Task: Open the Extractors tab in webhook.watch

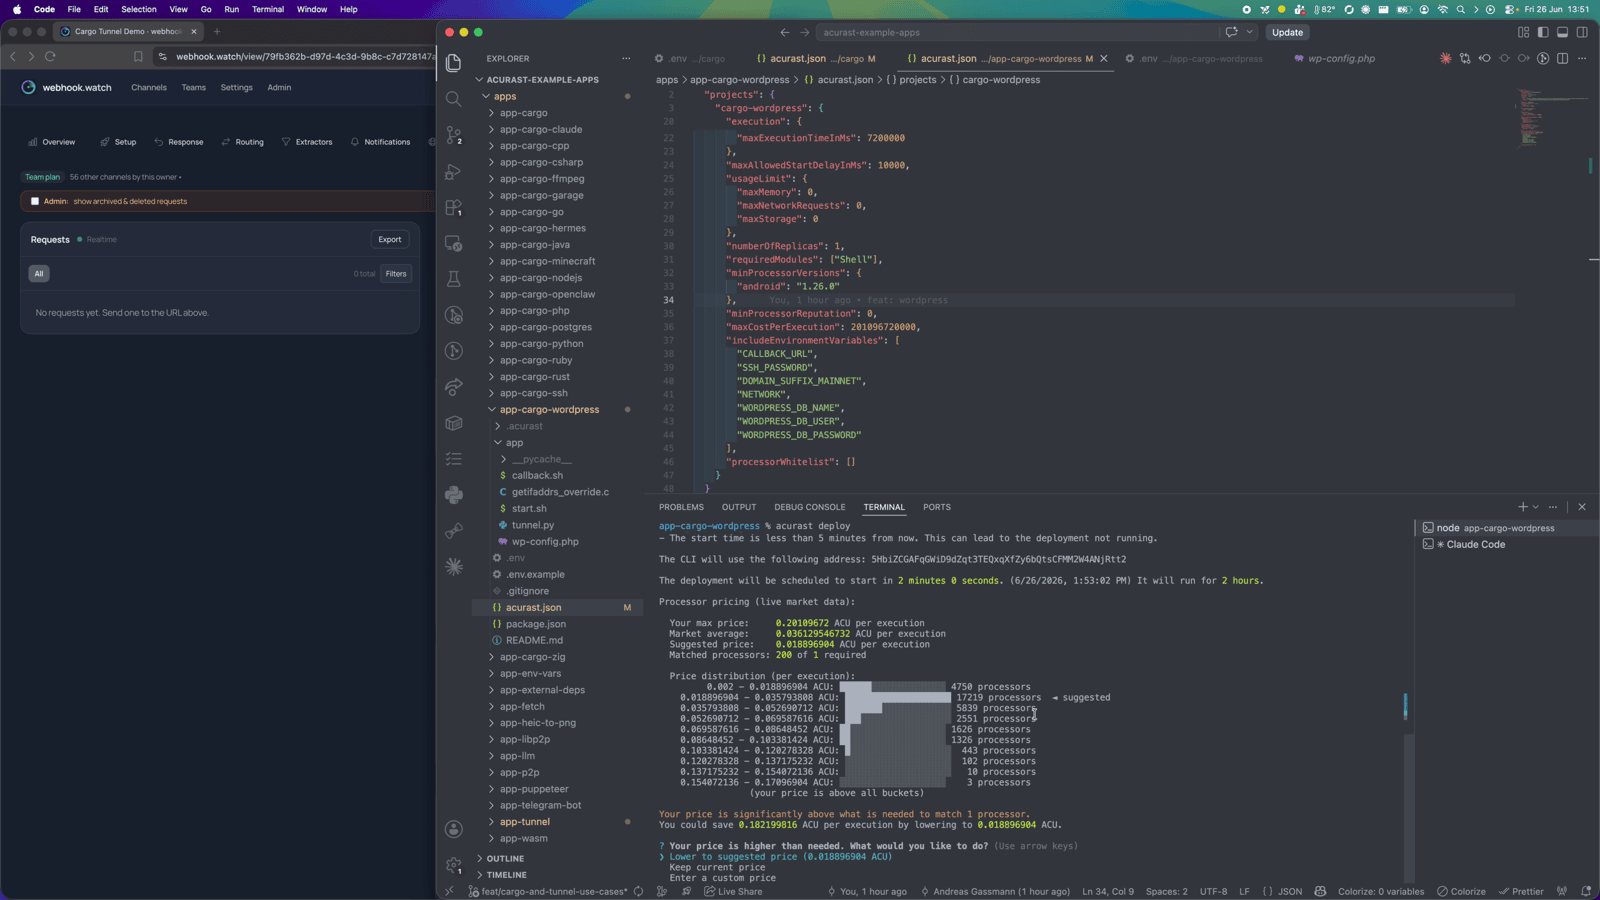Action: pyautogui.click(x=307, y=142)
